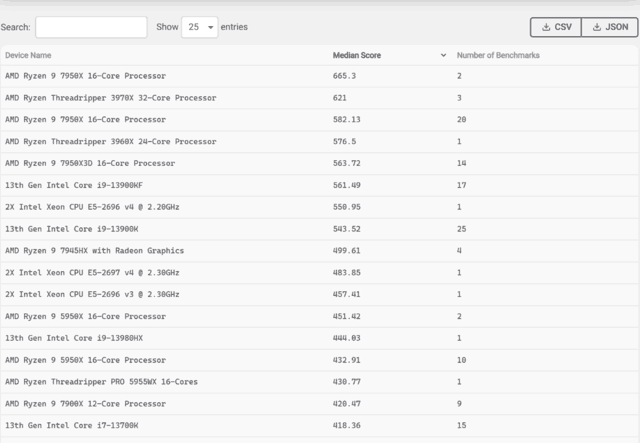Image resolution: width=640 pixels, height=443 pixels.
Task: Click the 13th Gen Intel Core i7-13700K entry
Action: pyautogui.click(x=72, y=426)
